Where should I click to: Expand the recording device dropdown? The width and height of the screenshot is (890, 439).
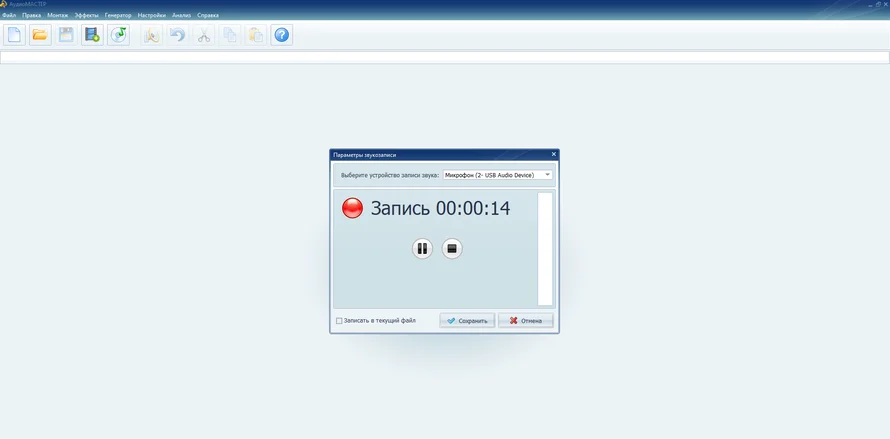tap(548, 175)
